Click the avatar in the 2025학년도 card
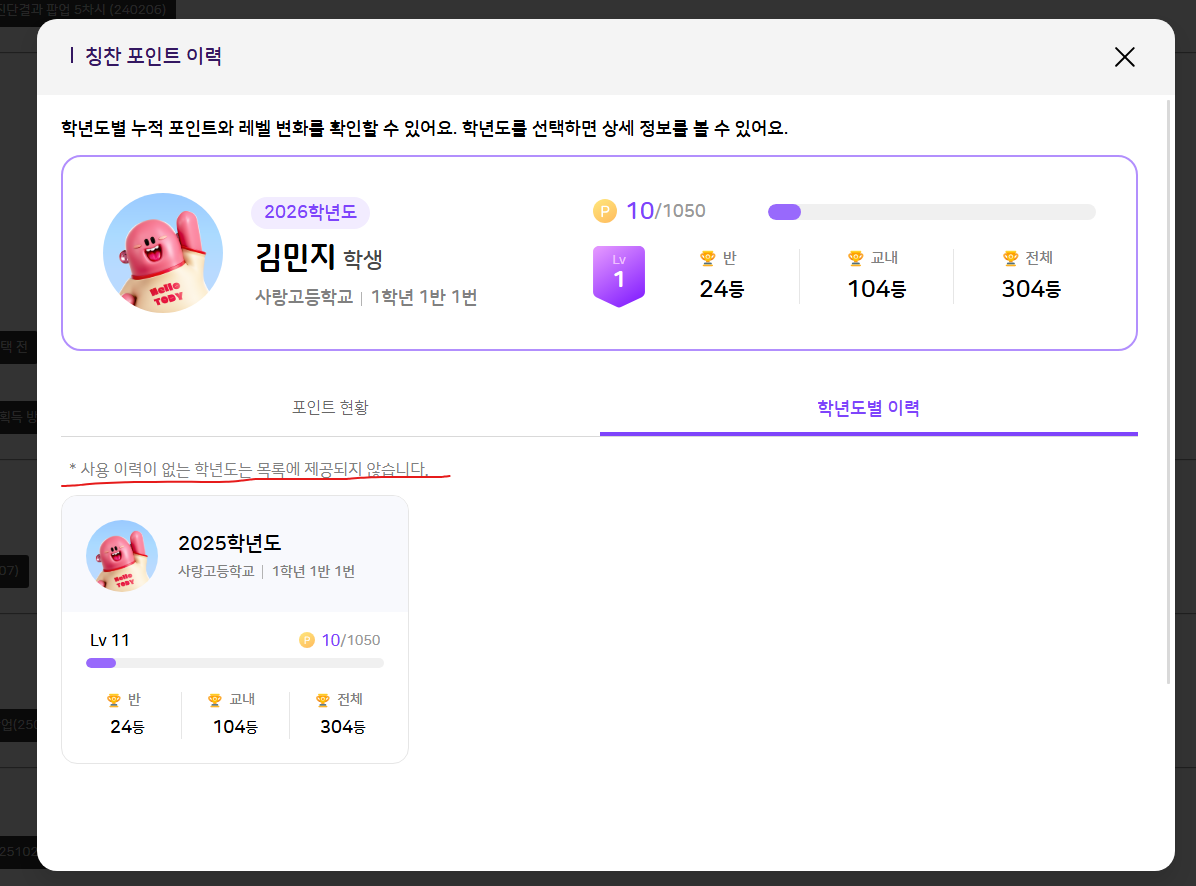 (122, 556)
